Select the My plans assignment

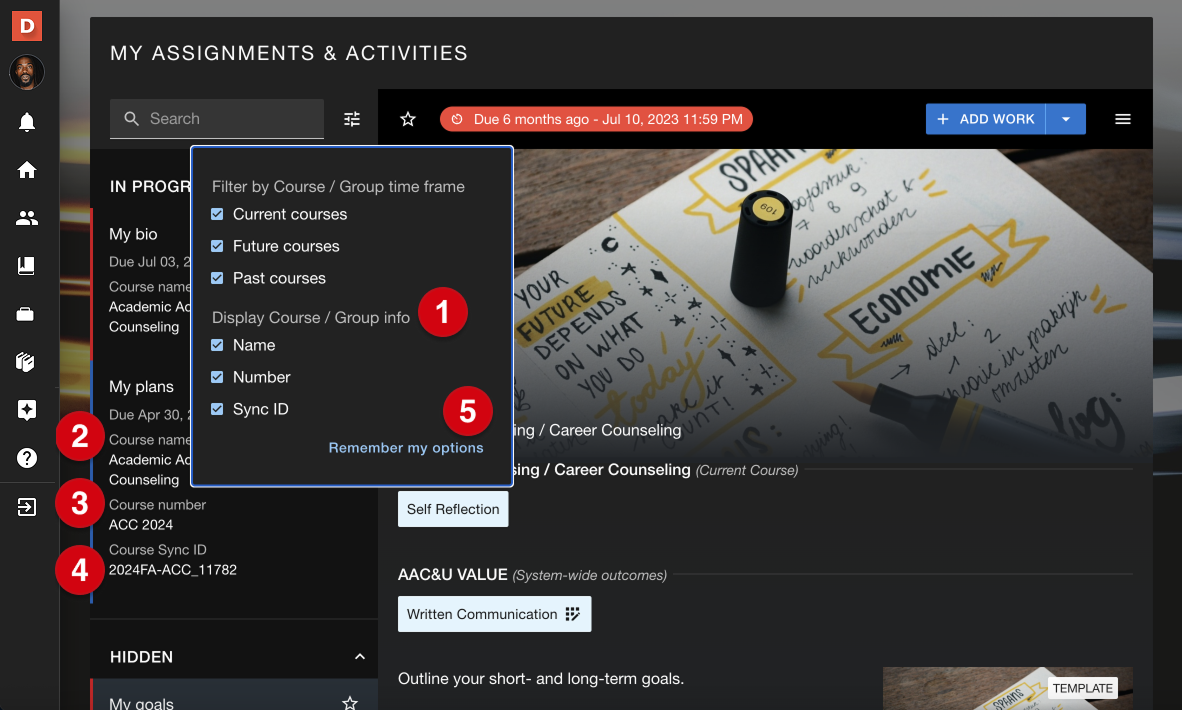[x=141, y=387]
